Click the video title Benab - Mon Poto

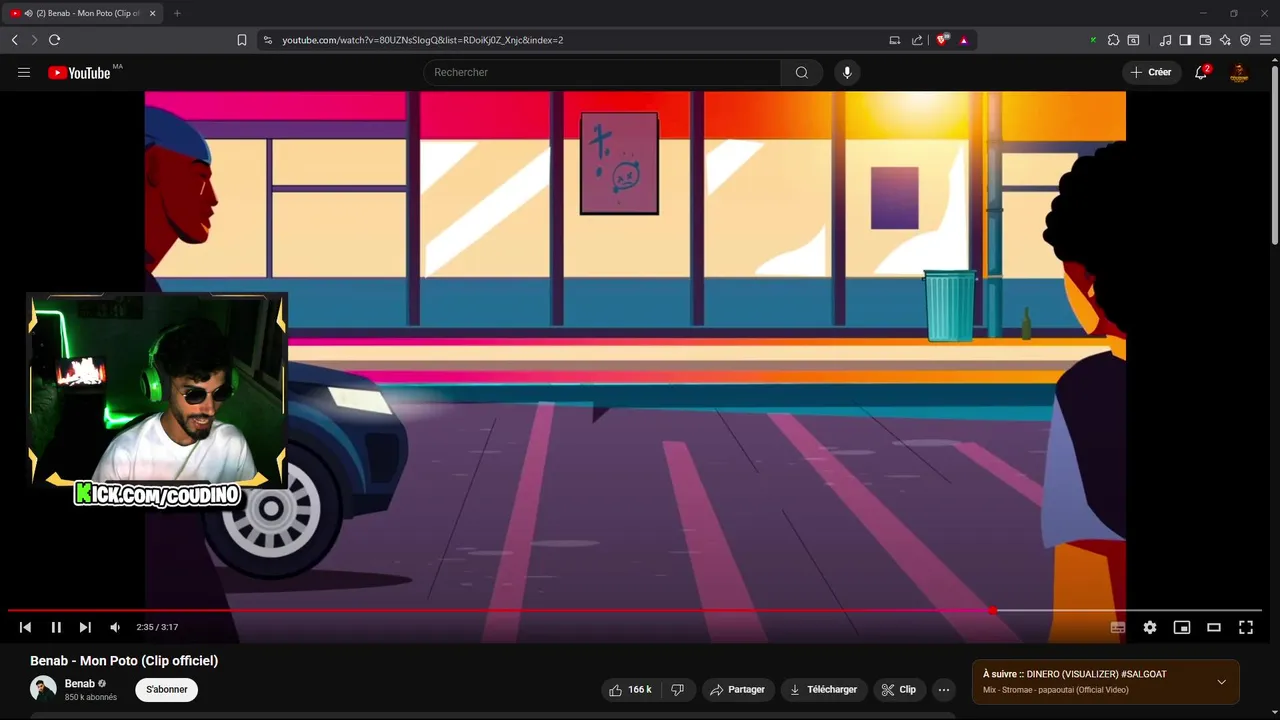[124, 661]
